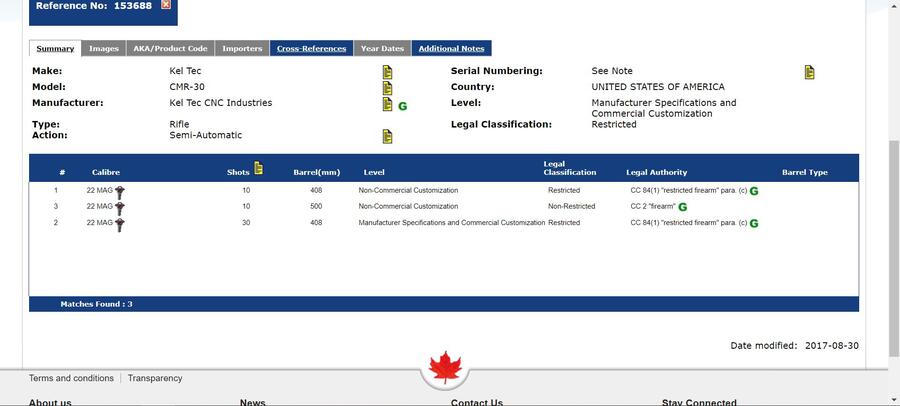Viewport: 900px width, 406px height.
Task: Click the red maple leaf emblem
Action: click(445, 368)
